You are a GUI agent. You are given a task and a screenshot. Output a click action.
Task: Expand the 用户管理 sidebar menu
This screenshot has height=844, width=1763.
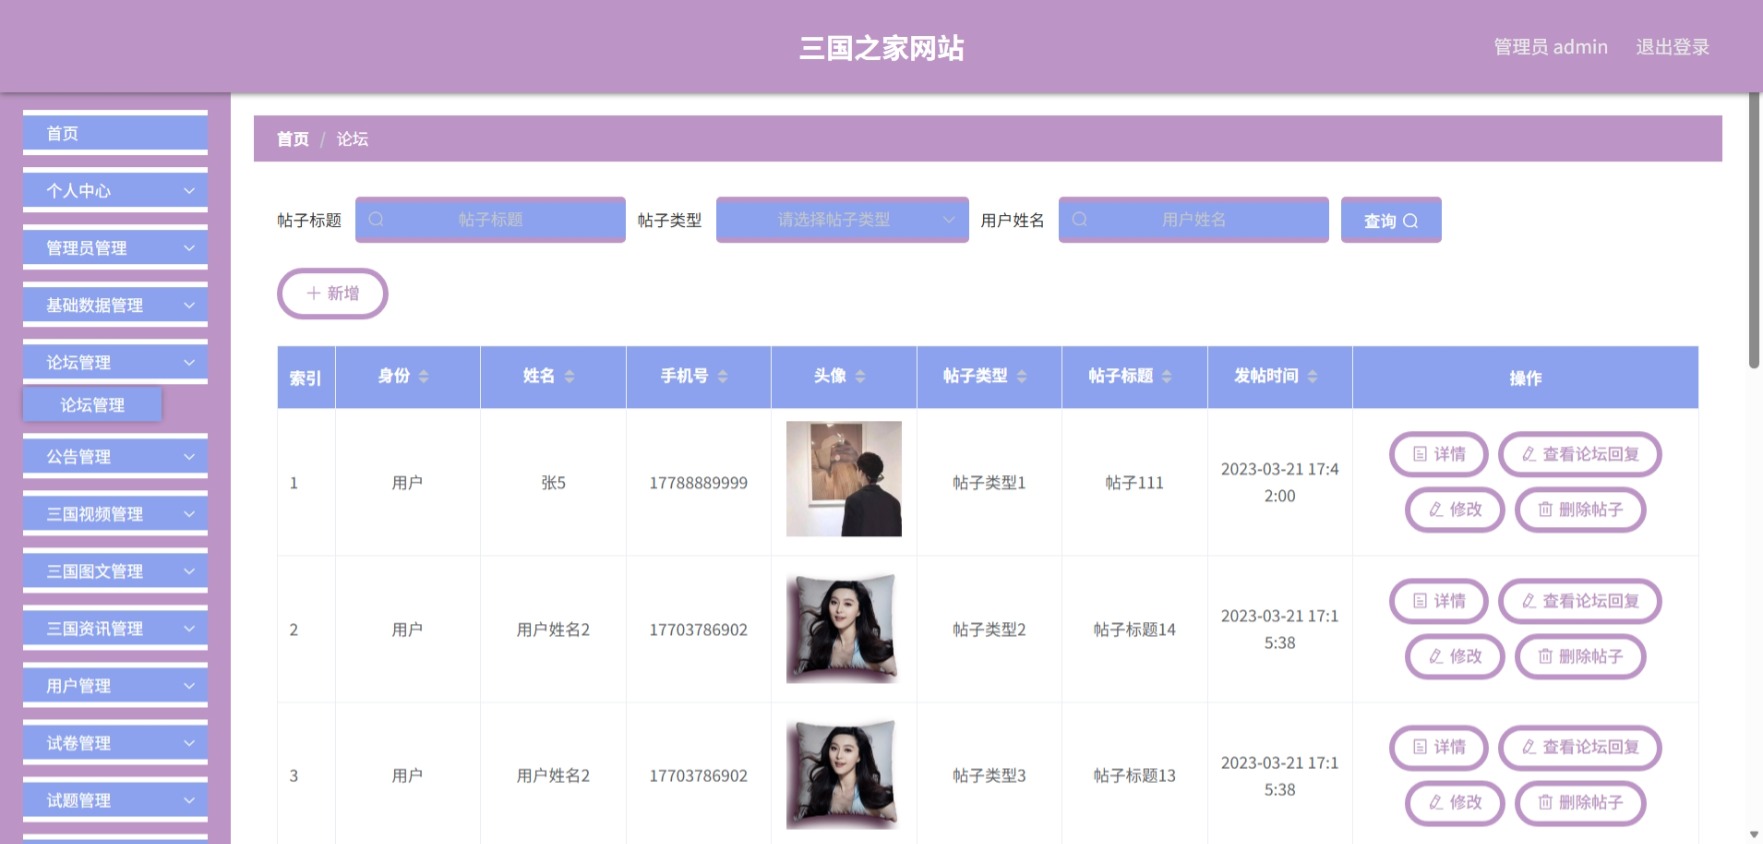tap(115, 686)
